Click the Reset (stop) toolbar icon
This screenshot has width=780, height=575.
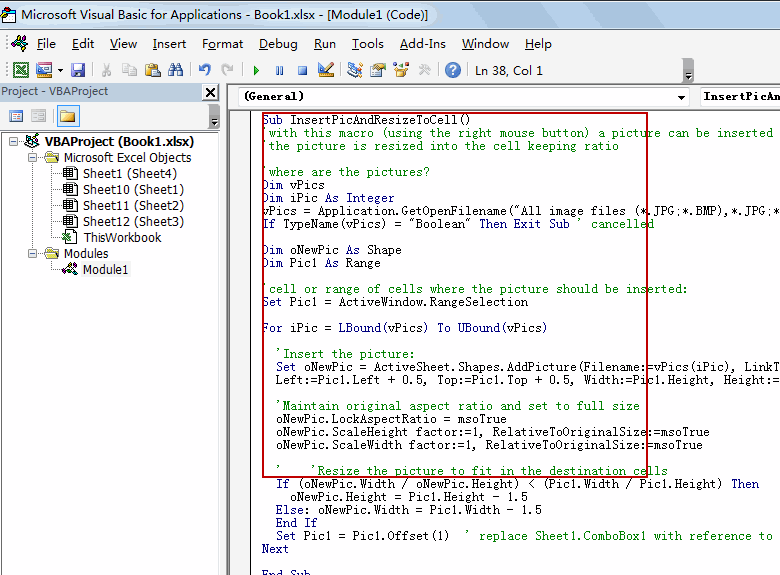[302, 70]
